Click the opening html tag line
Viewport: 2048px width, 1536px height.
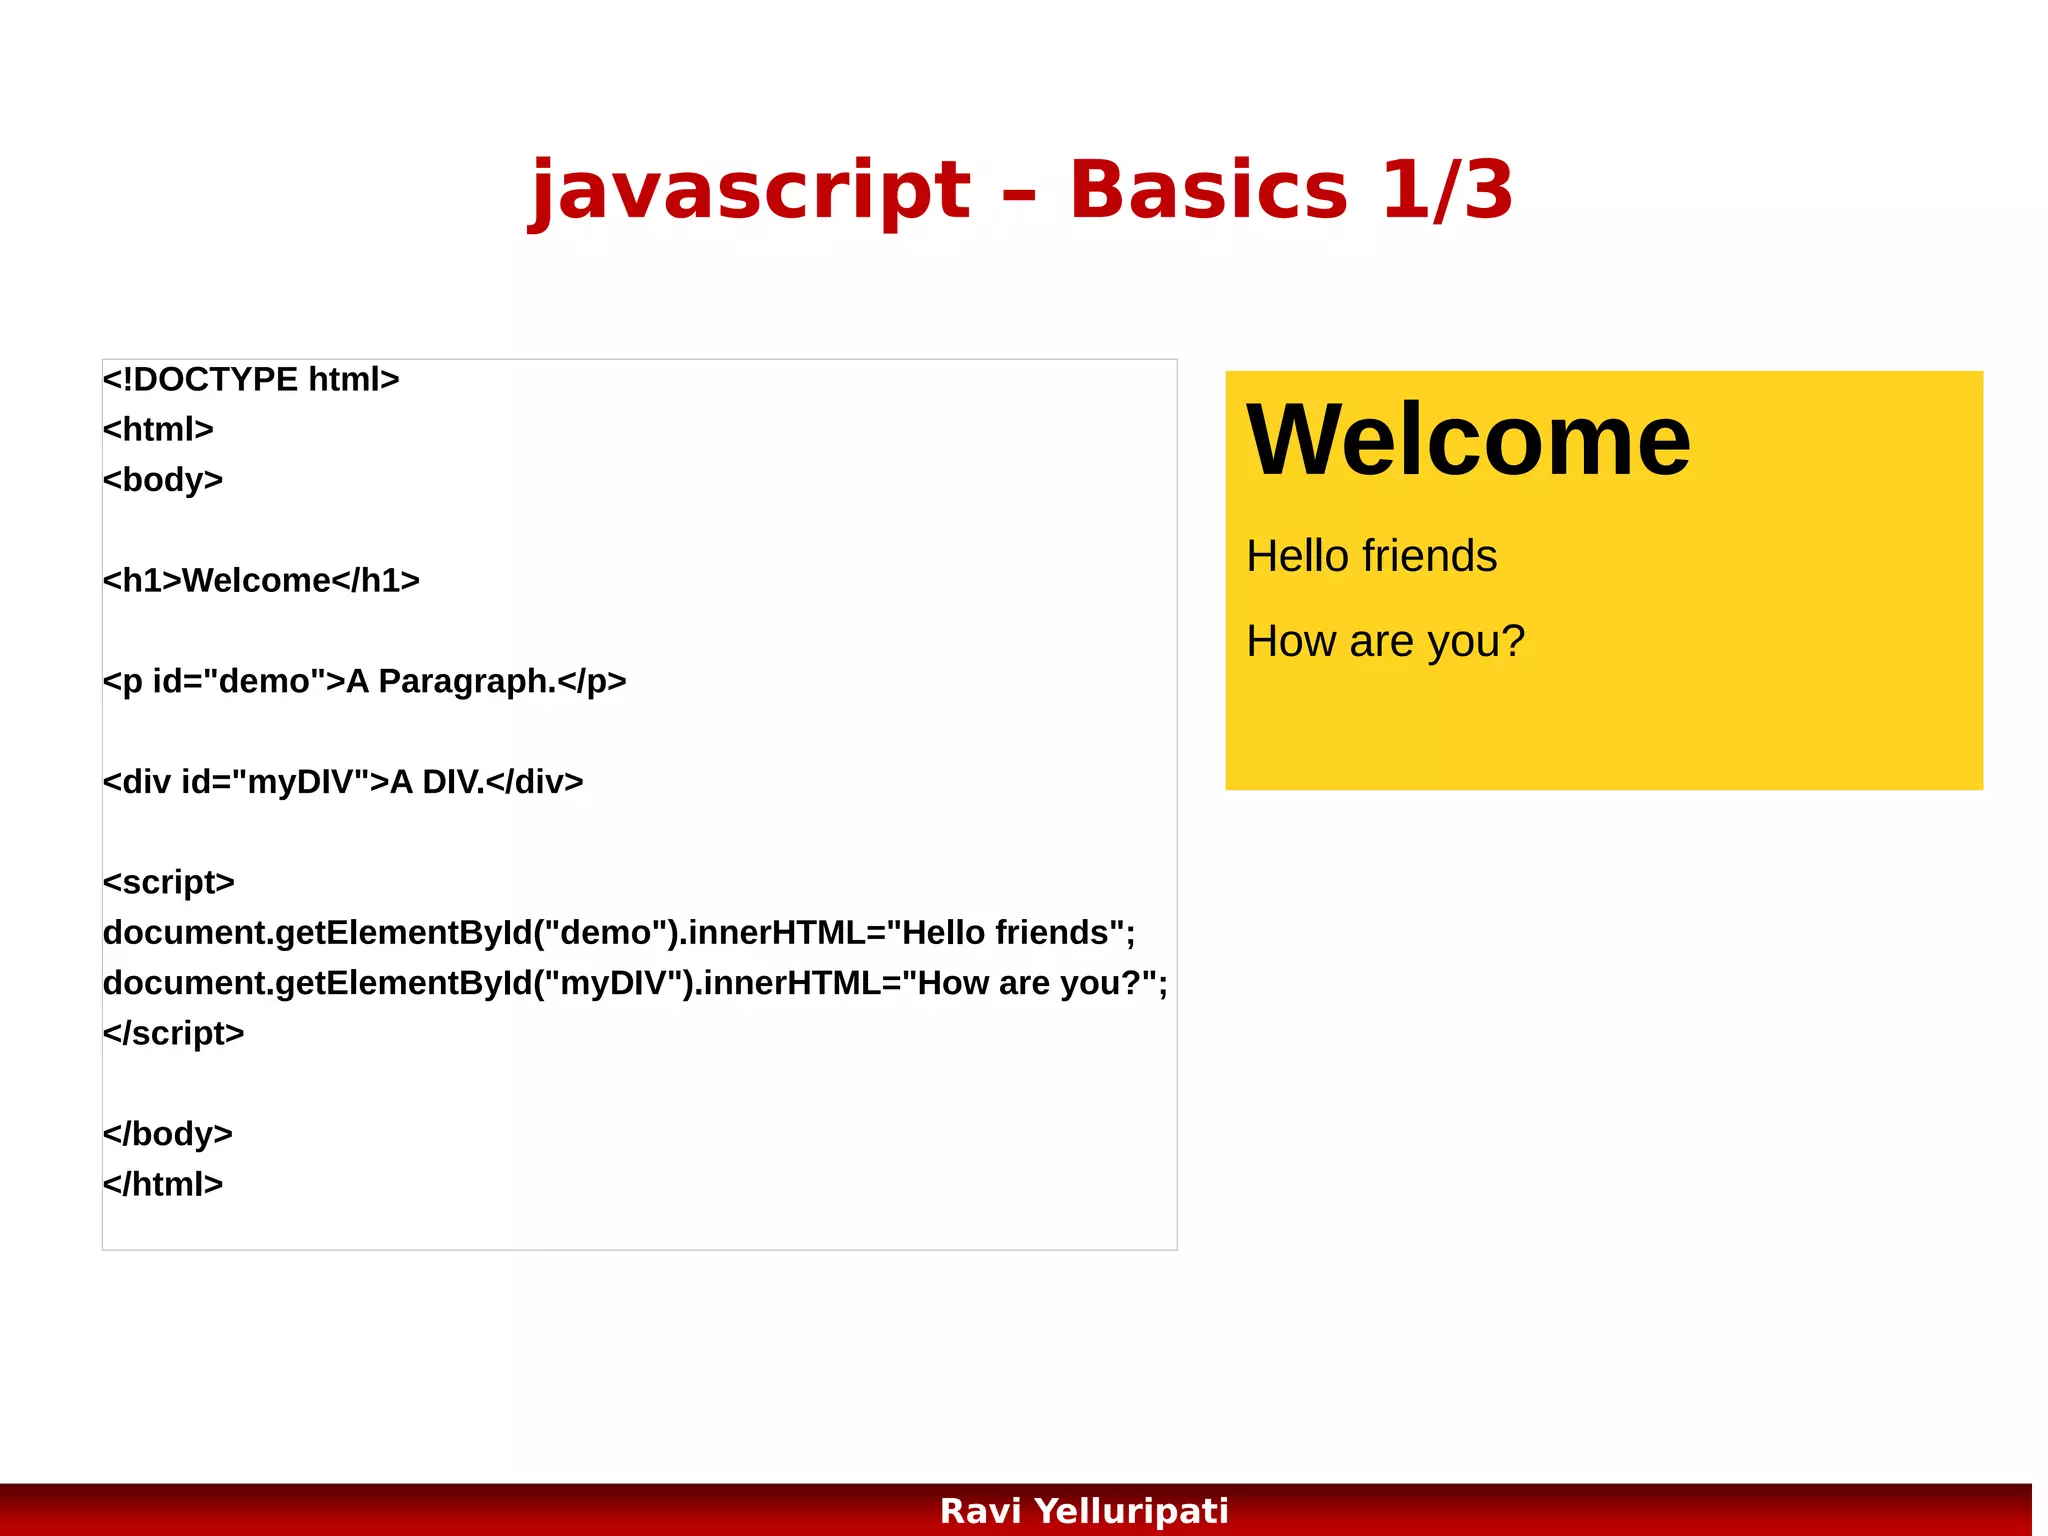click(x=158, y=430)
